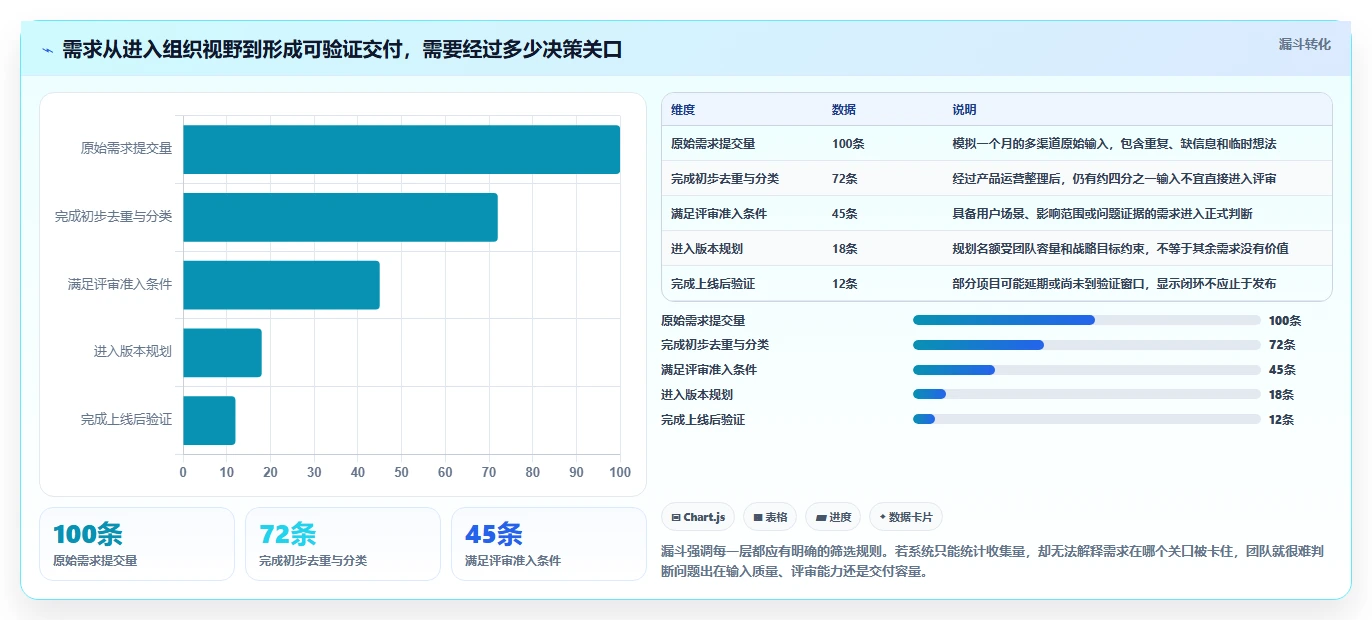Viewport: 1372px width, 620px height.
Task: Click the lightning icon before the title
Action: 48,50
